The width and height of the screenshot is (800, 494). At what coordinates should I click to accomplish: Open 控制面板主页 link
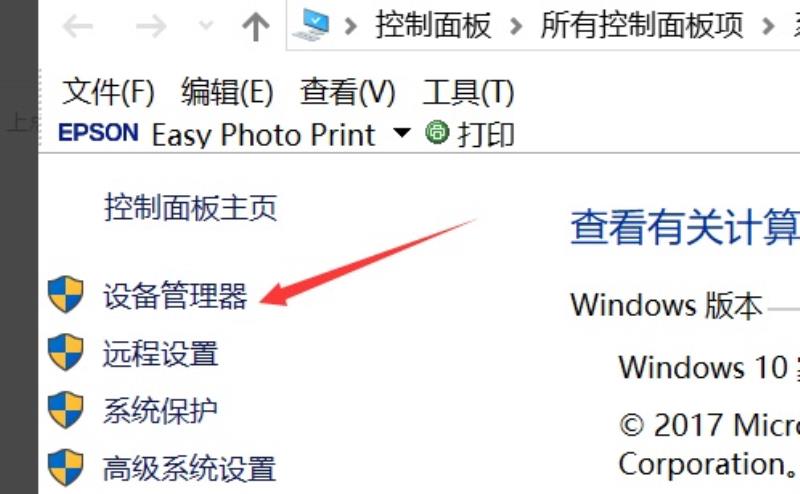pos(191,208)
